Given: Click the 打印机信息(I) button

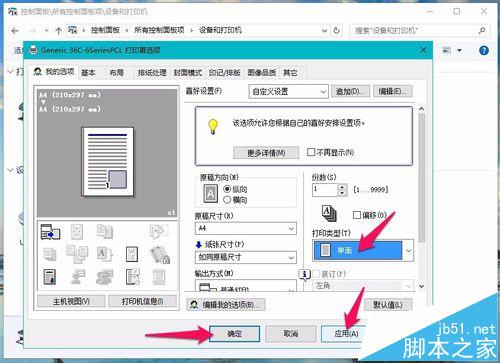Looking at the screenshot, I should [142, 301].
